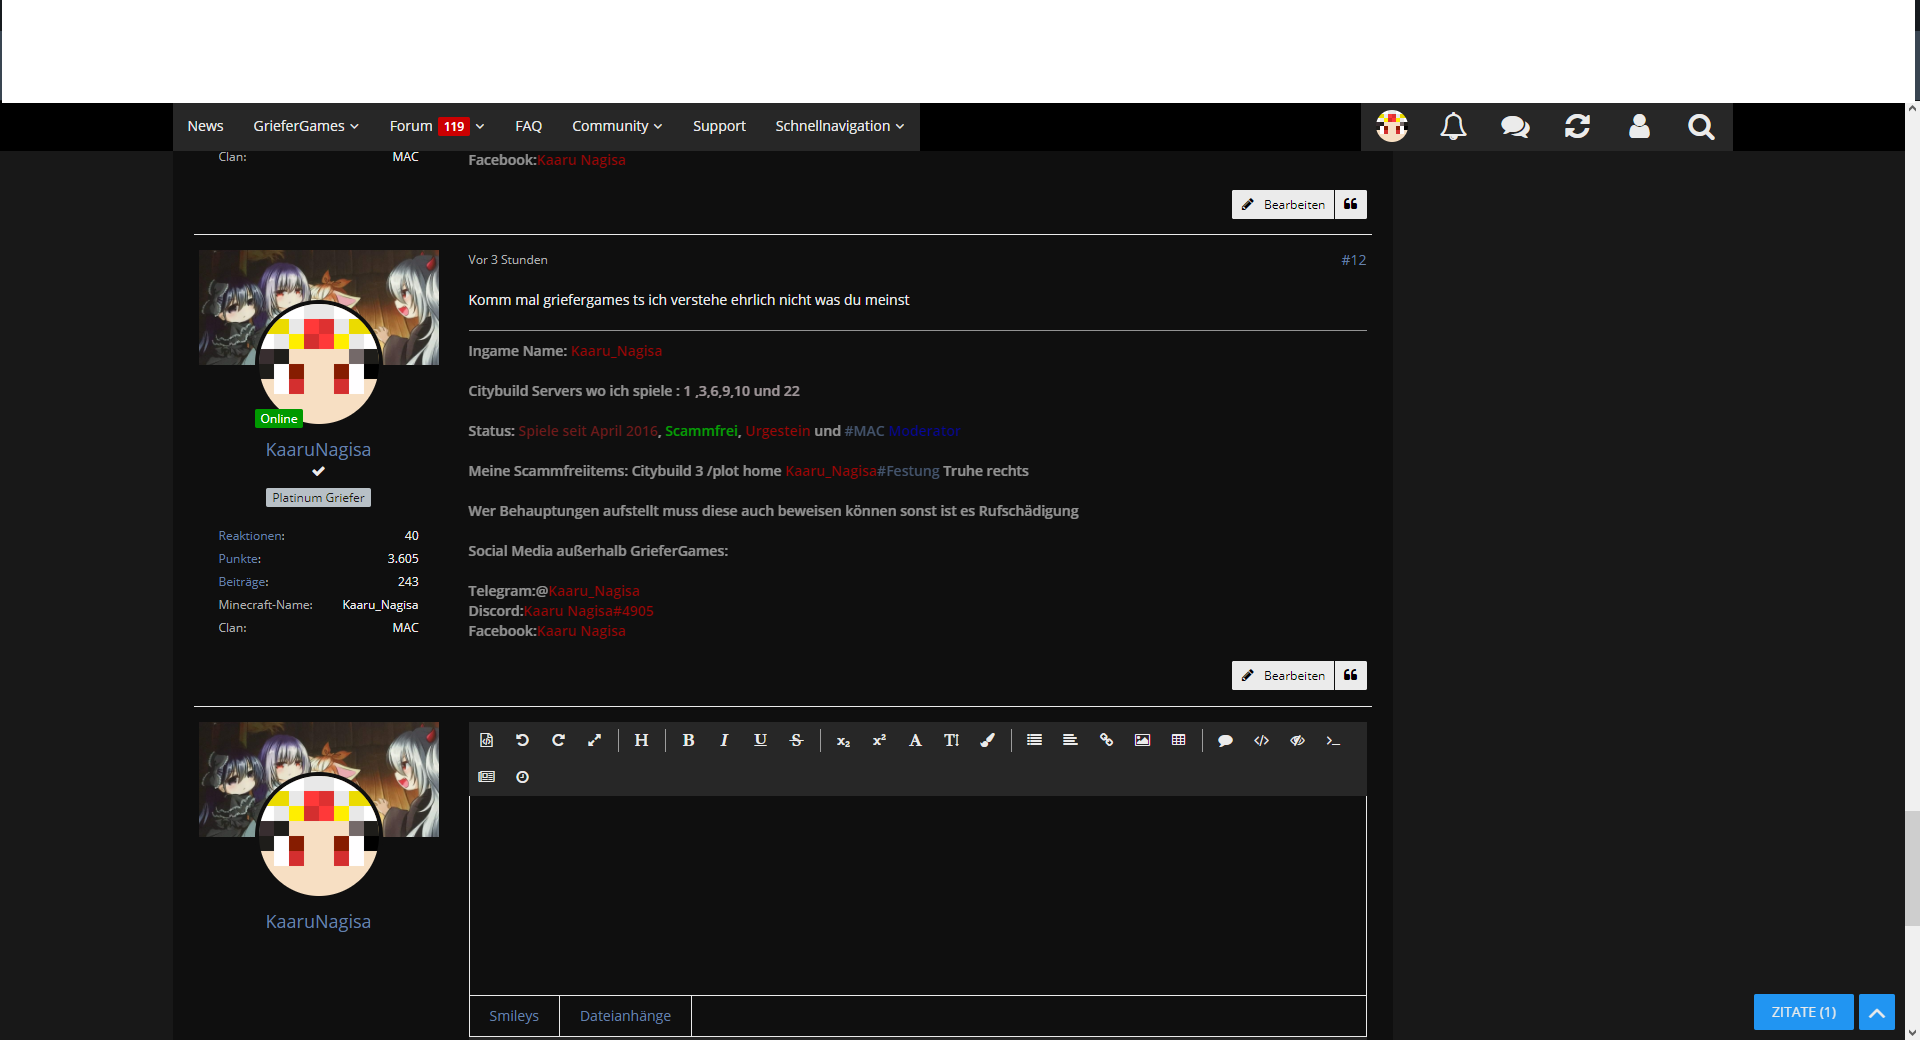
Task: Expand the Community dropdown menu
Action: pos(617,126)
